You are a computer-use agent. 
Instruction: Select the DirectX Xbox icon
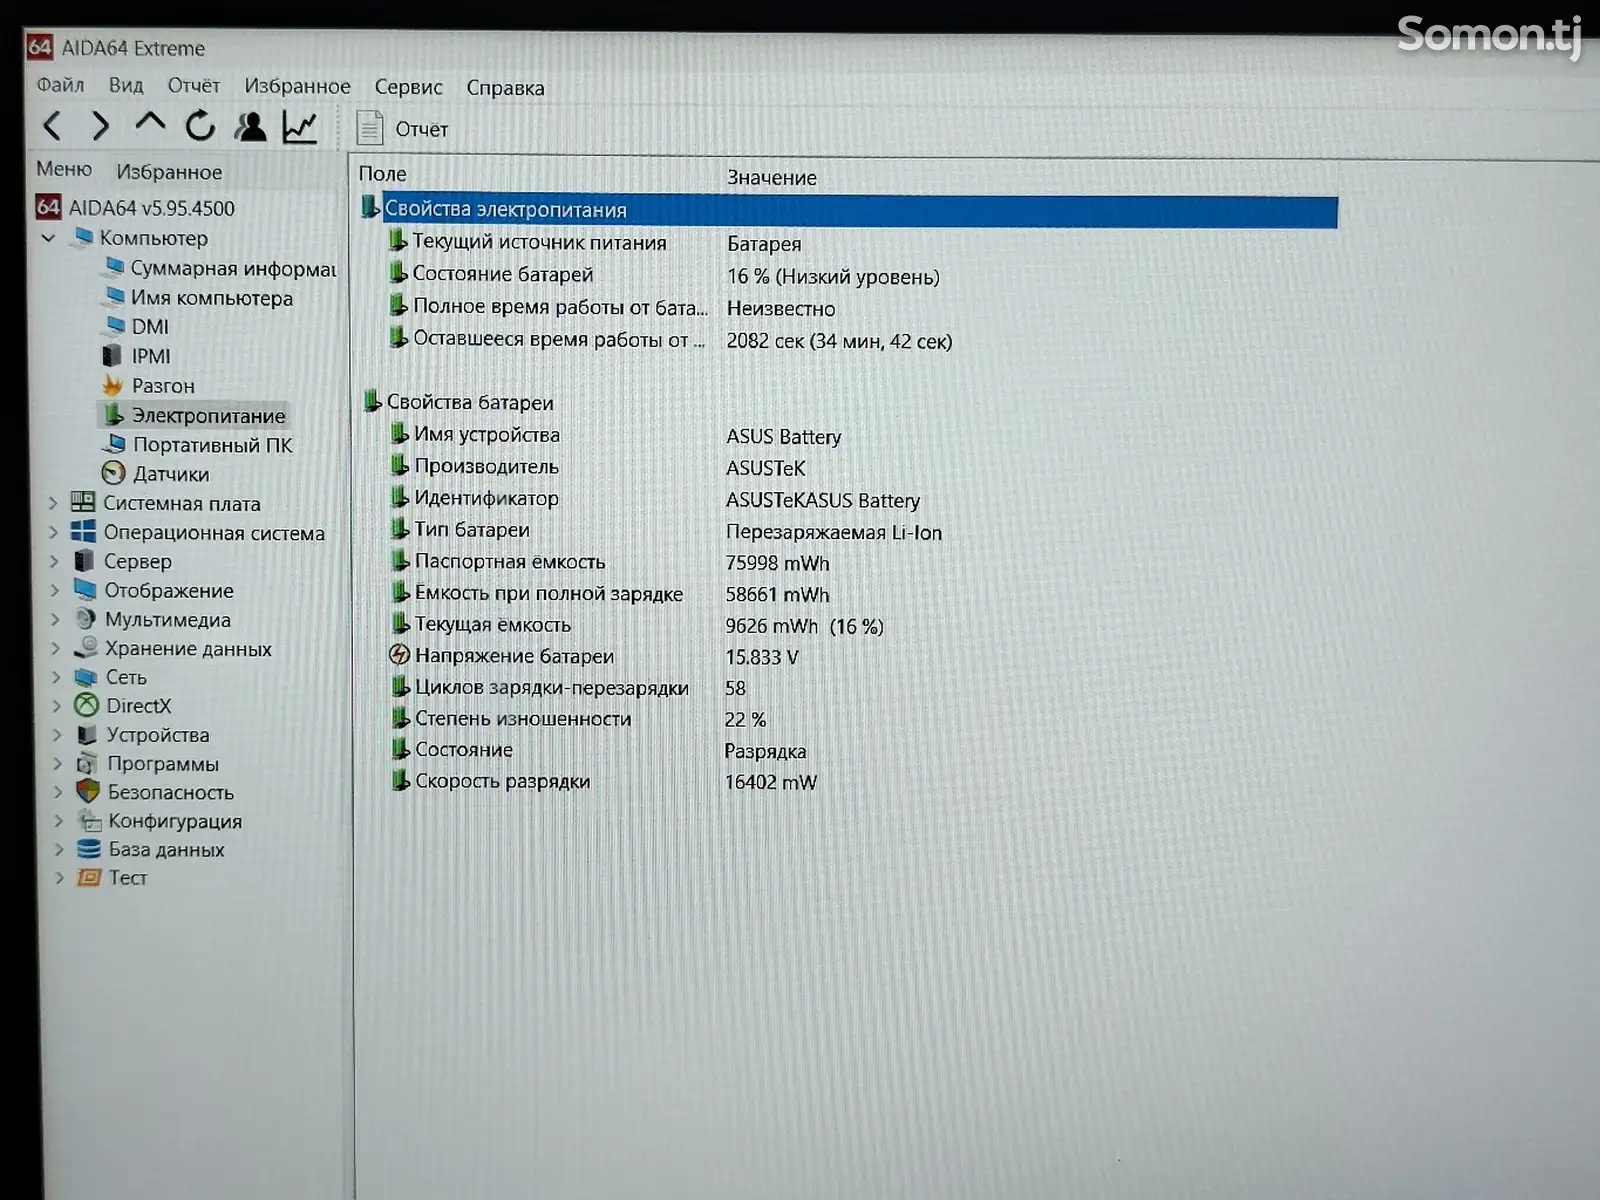click(x=87, y=706)
